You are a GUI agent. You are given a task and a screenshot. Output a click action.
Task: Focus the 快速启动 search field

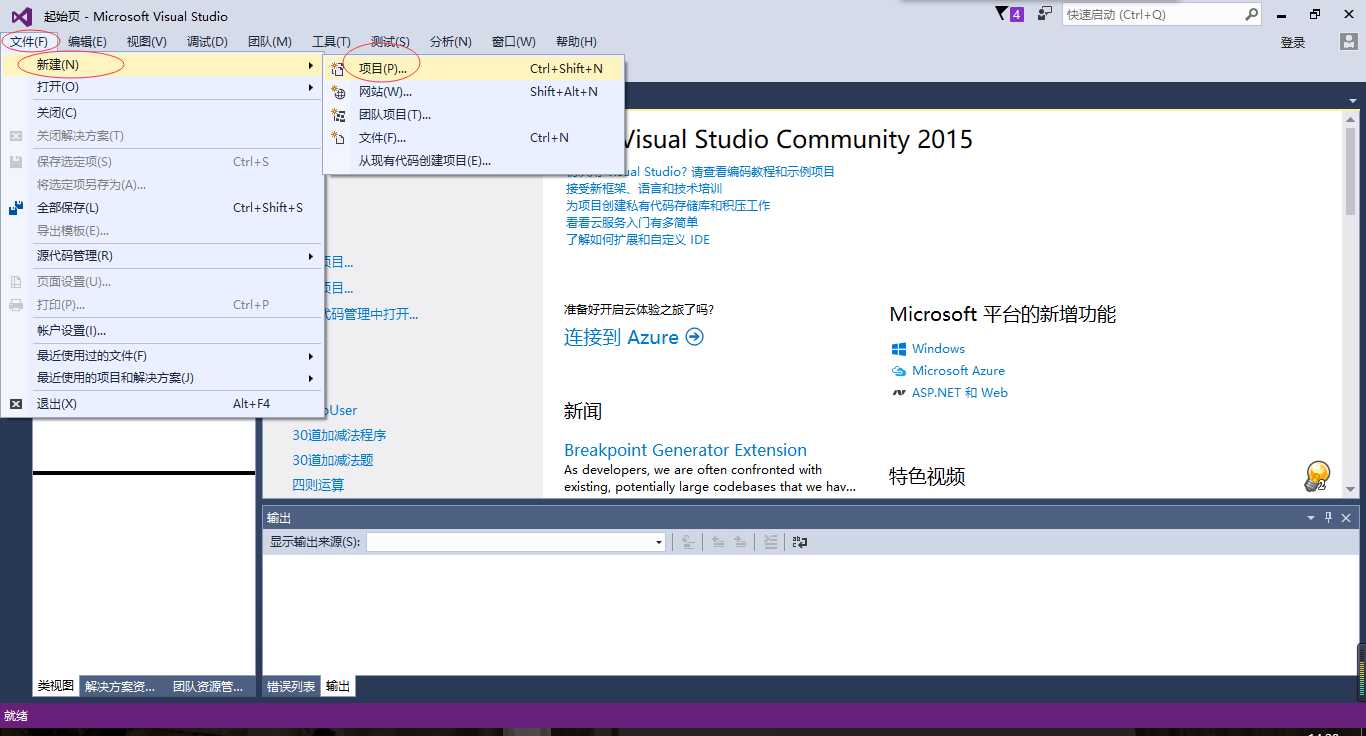coord(1152,15)
